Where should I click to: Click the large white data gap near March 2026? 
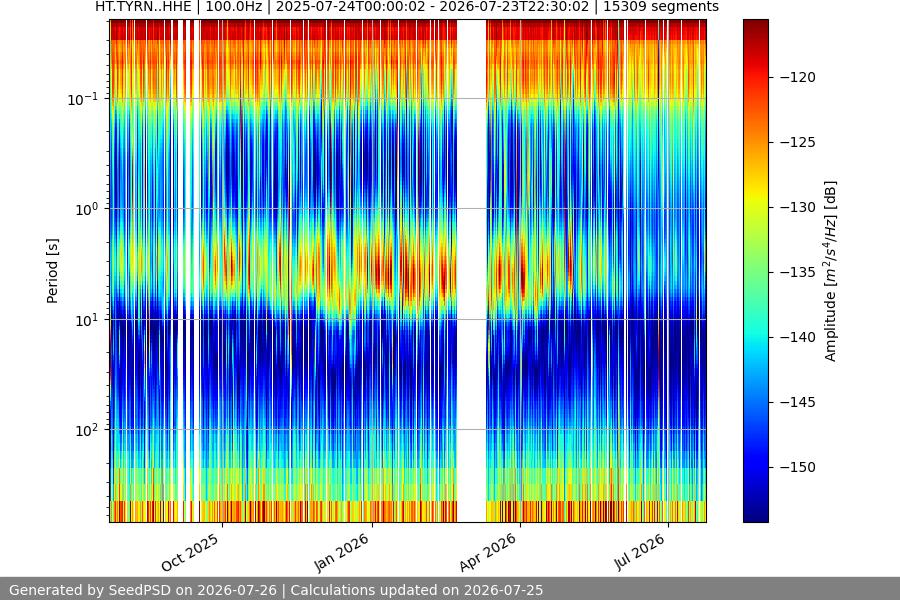coord(471,271)
